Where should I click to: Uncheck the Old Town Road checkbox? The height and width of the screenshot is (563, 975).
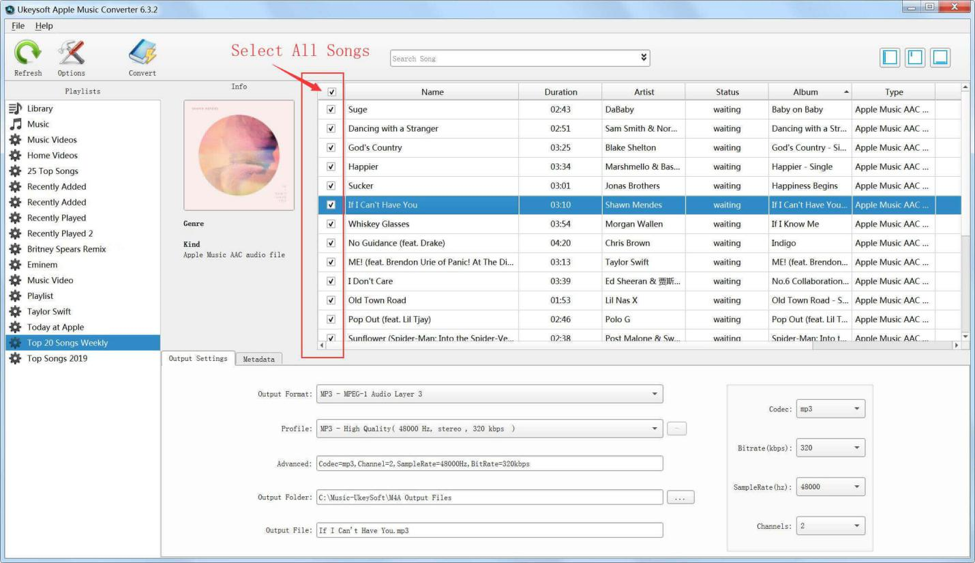click(331, 300)
